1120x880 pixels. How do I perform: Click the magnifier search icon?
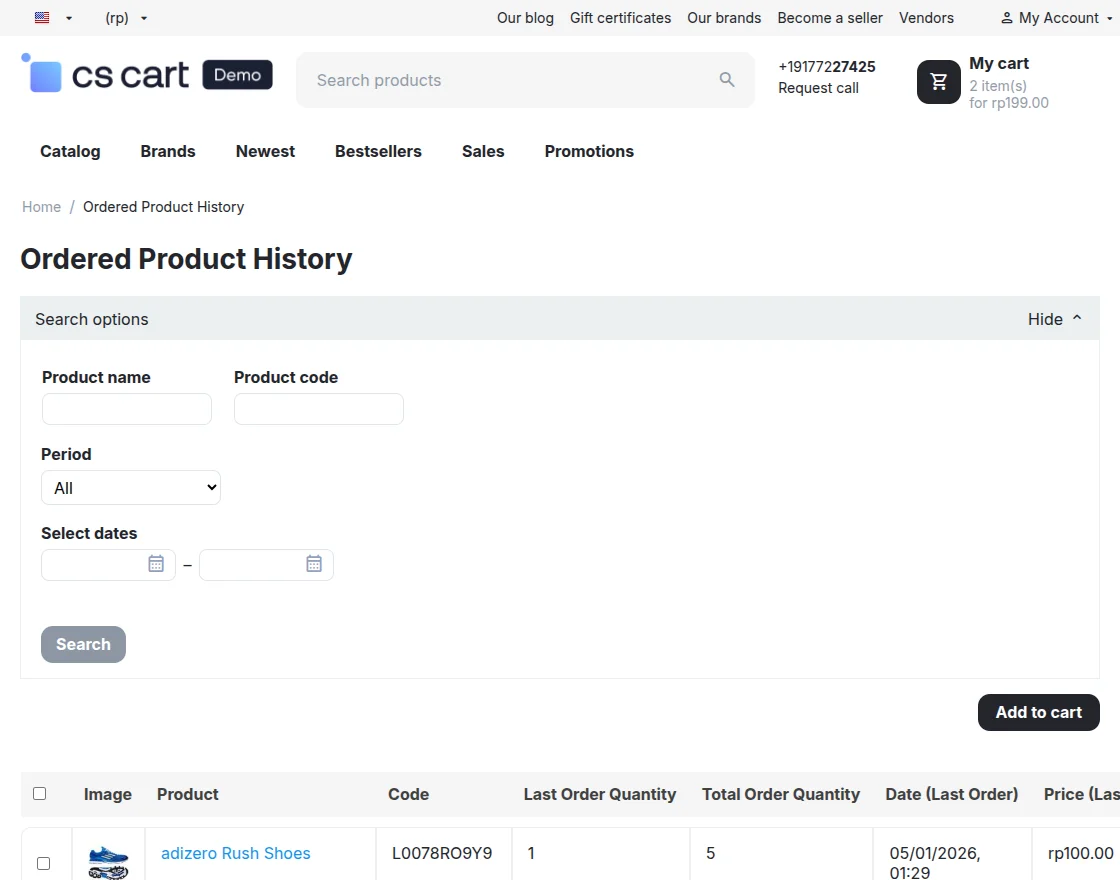(x=726, y=79)
